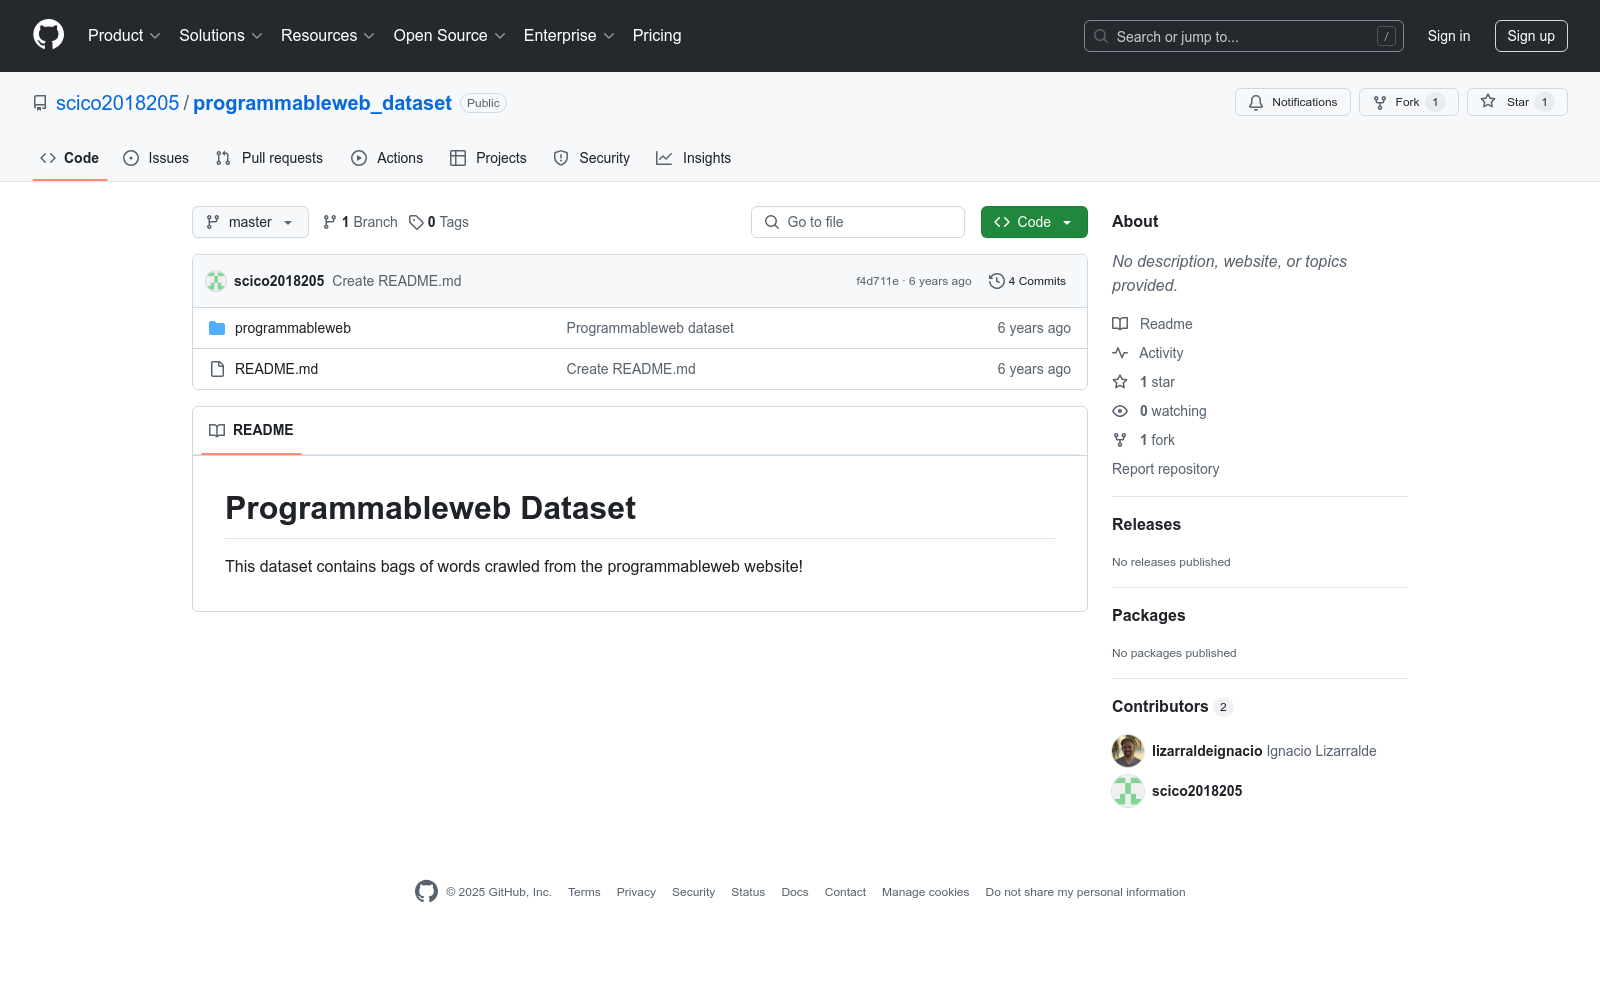The width and height of the screenshot is (1600, 1000).
Task: Click the bell icon in Notifications button
Action: coord(1256,102)
